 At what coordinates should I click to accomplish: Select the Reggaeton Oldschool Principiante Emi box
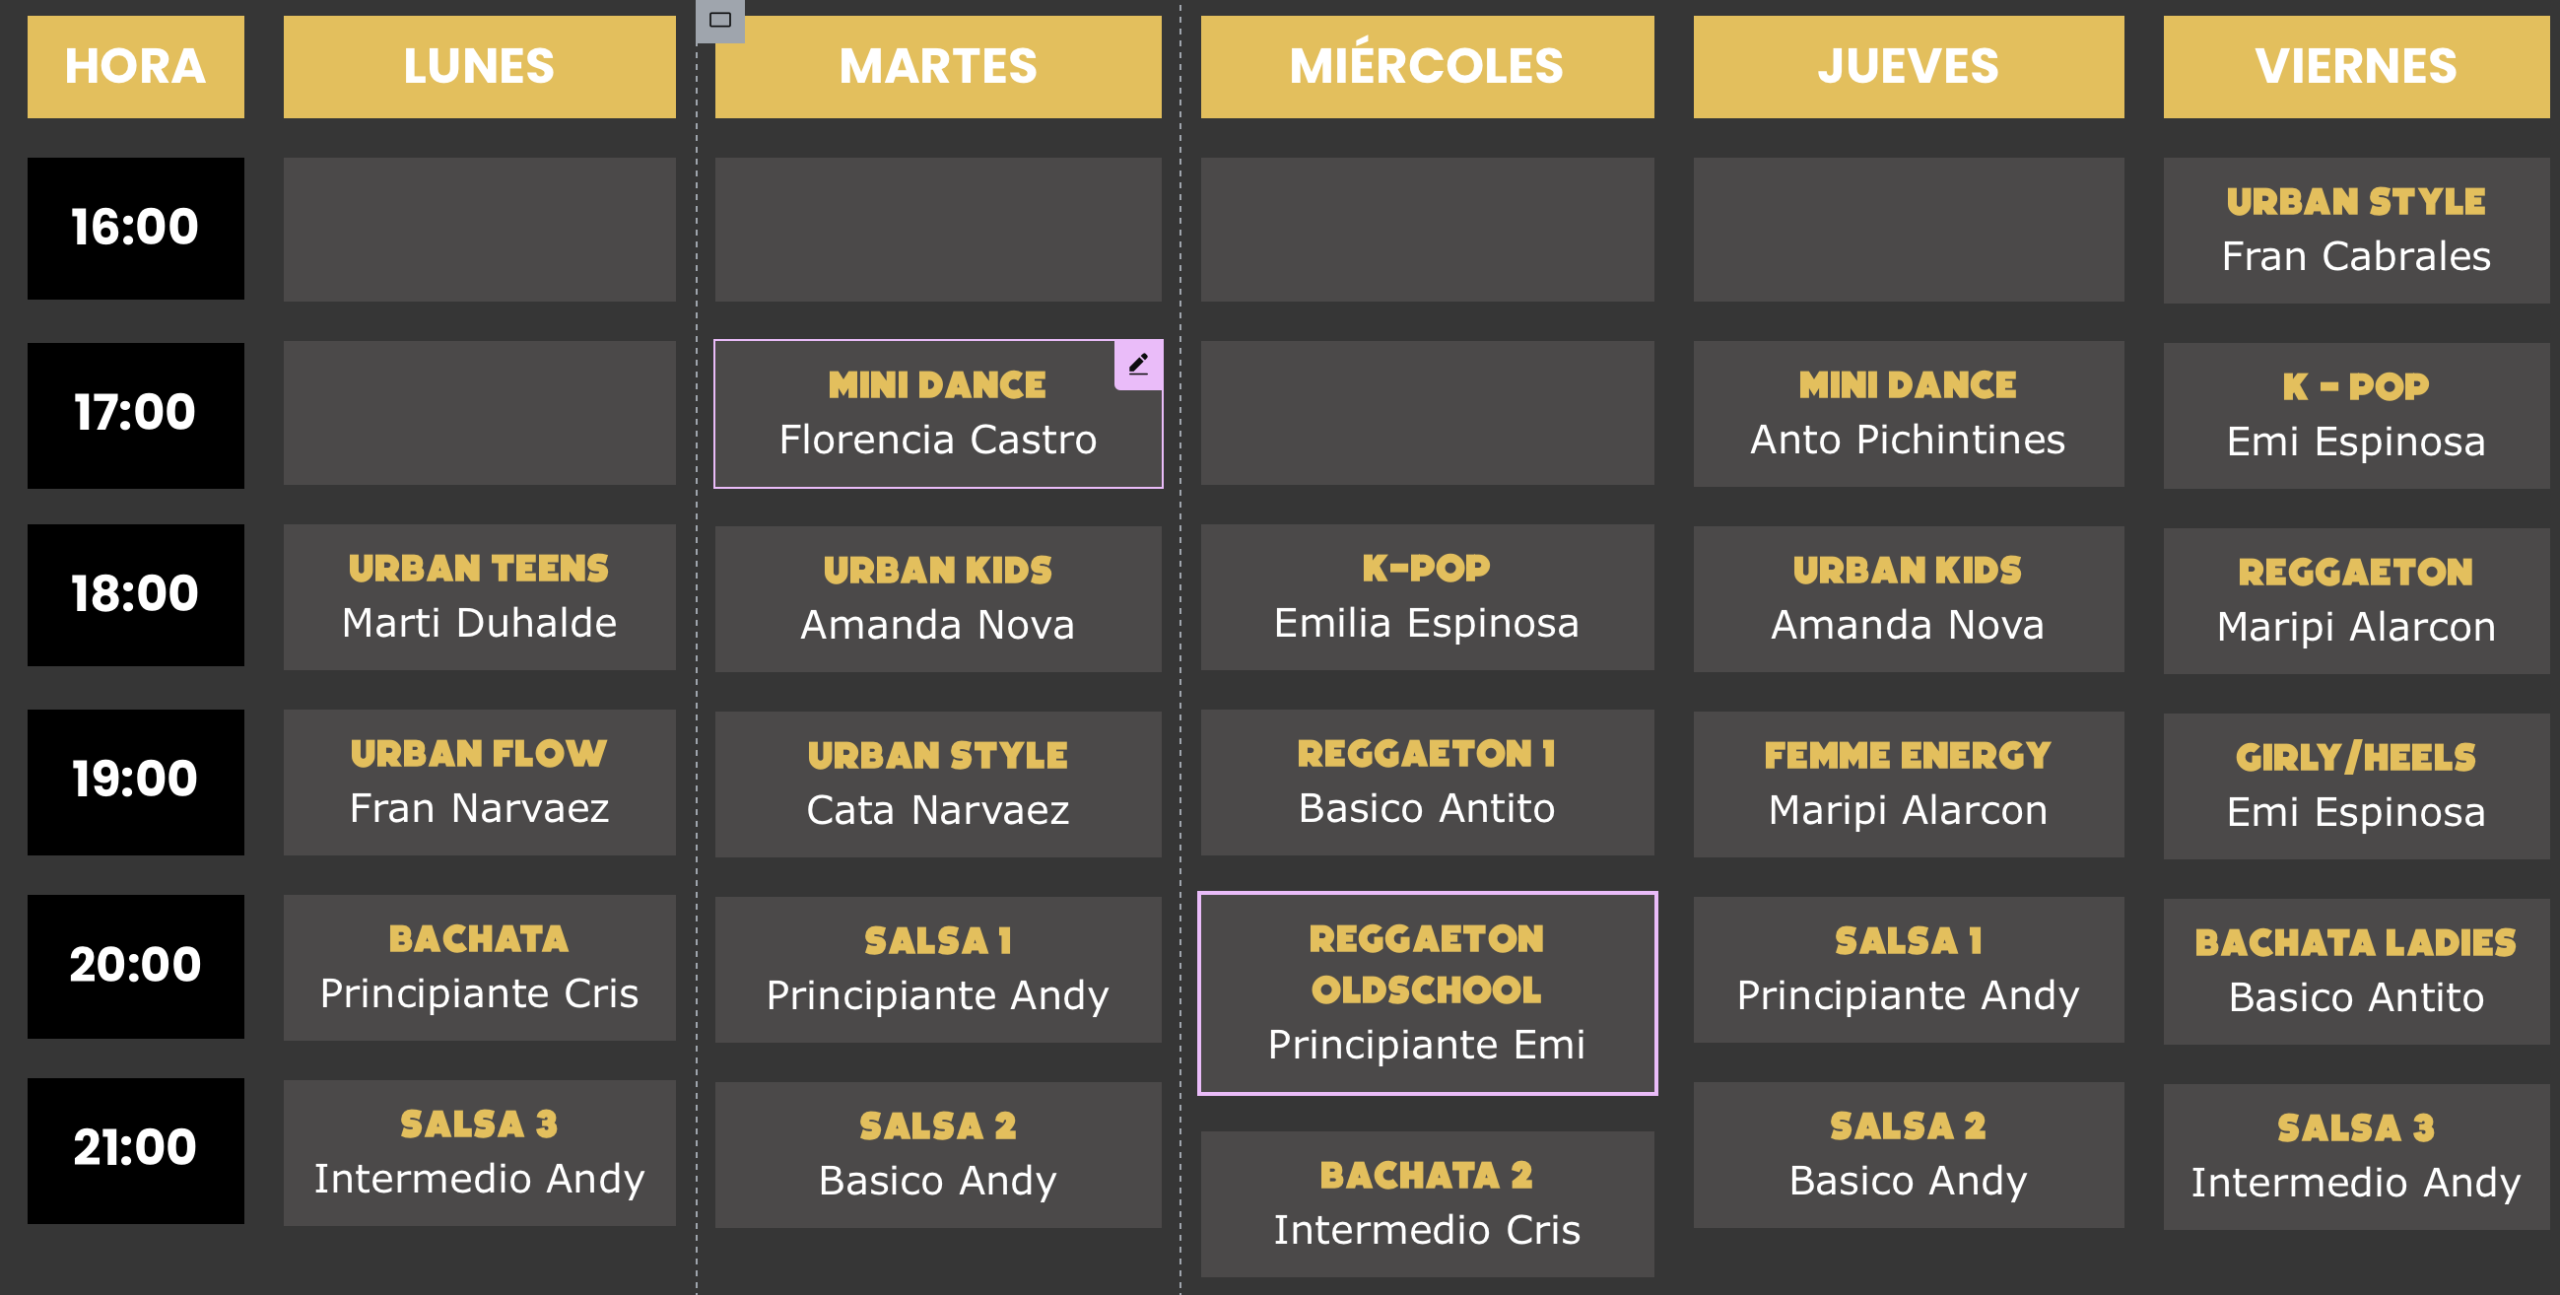pyautogui.click(x=1426, y=992)
